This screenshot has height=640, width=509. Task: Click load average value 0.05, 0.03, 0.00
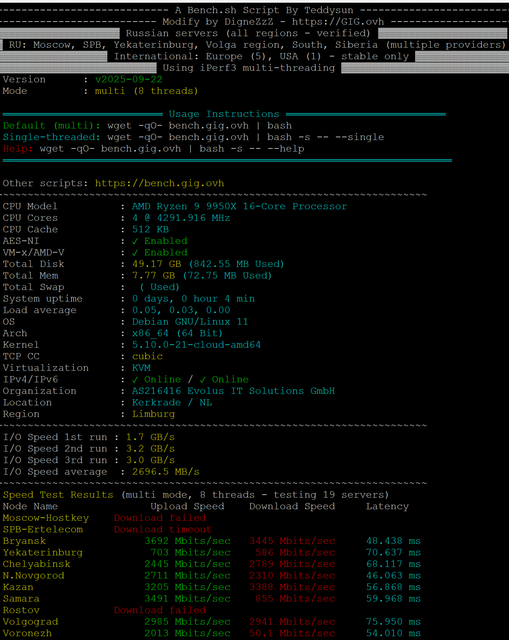181,310
